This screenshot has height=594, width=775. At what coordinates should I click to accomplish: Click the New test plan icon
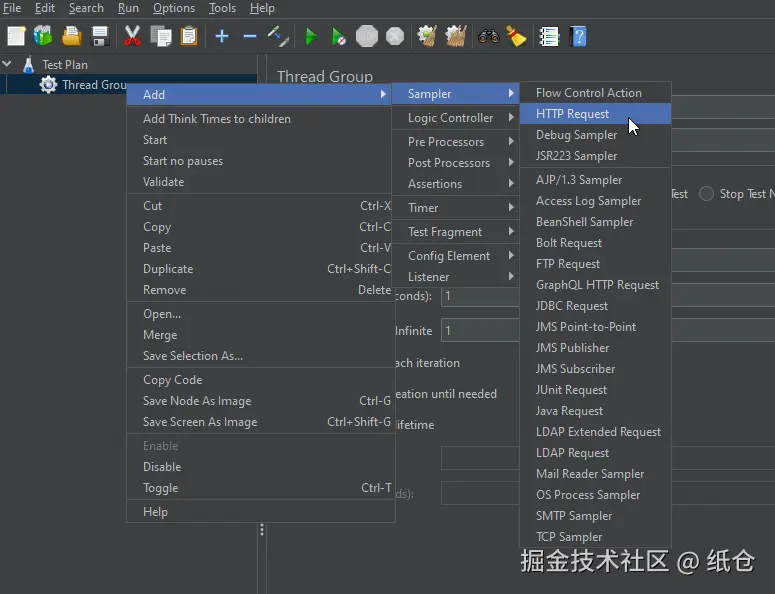coord(16,36)
